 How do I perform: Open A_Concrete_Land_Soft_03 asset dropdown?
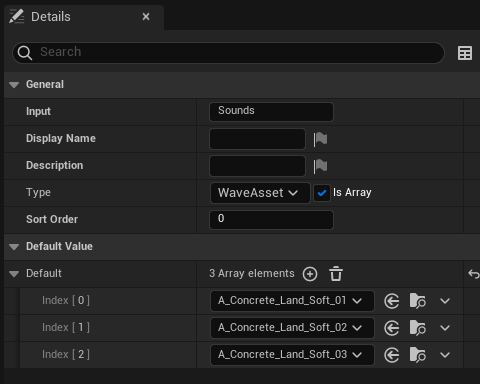pos(292,355)
